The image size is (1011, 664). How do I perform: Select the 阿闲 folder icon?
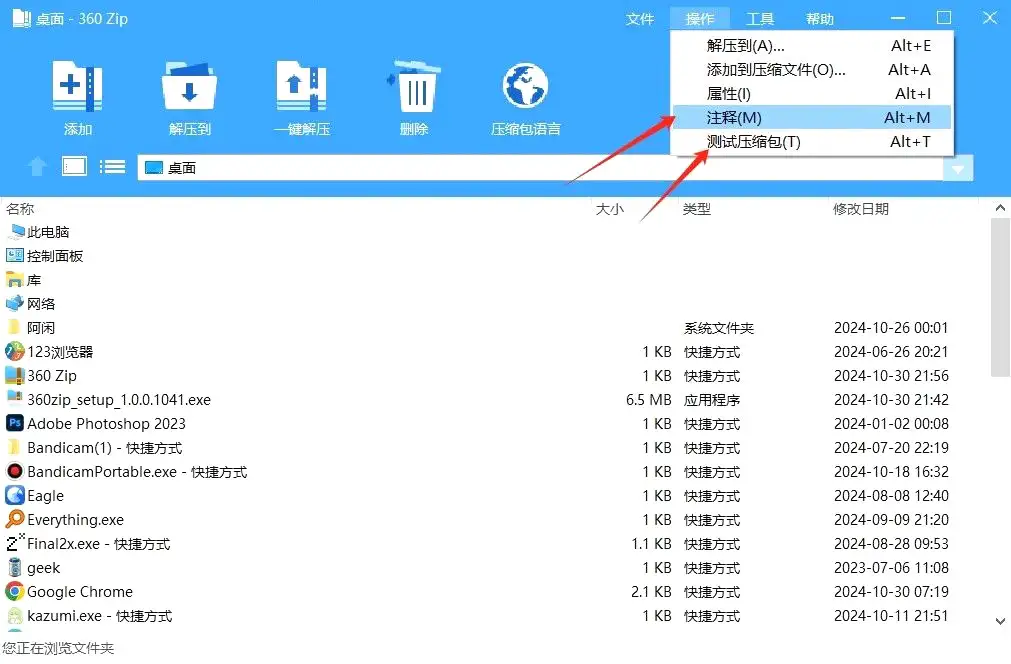click(15, 327)
